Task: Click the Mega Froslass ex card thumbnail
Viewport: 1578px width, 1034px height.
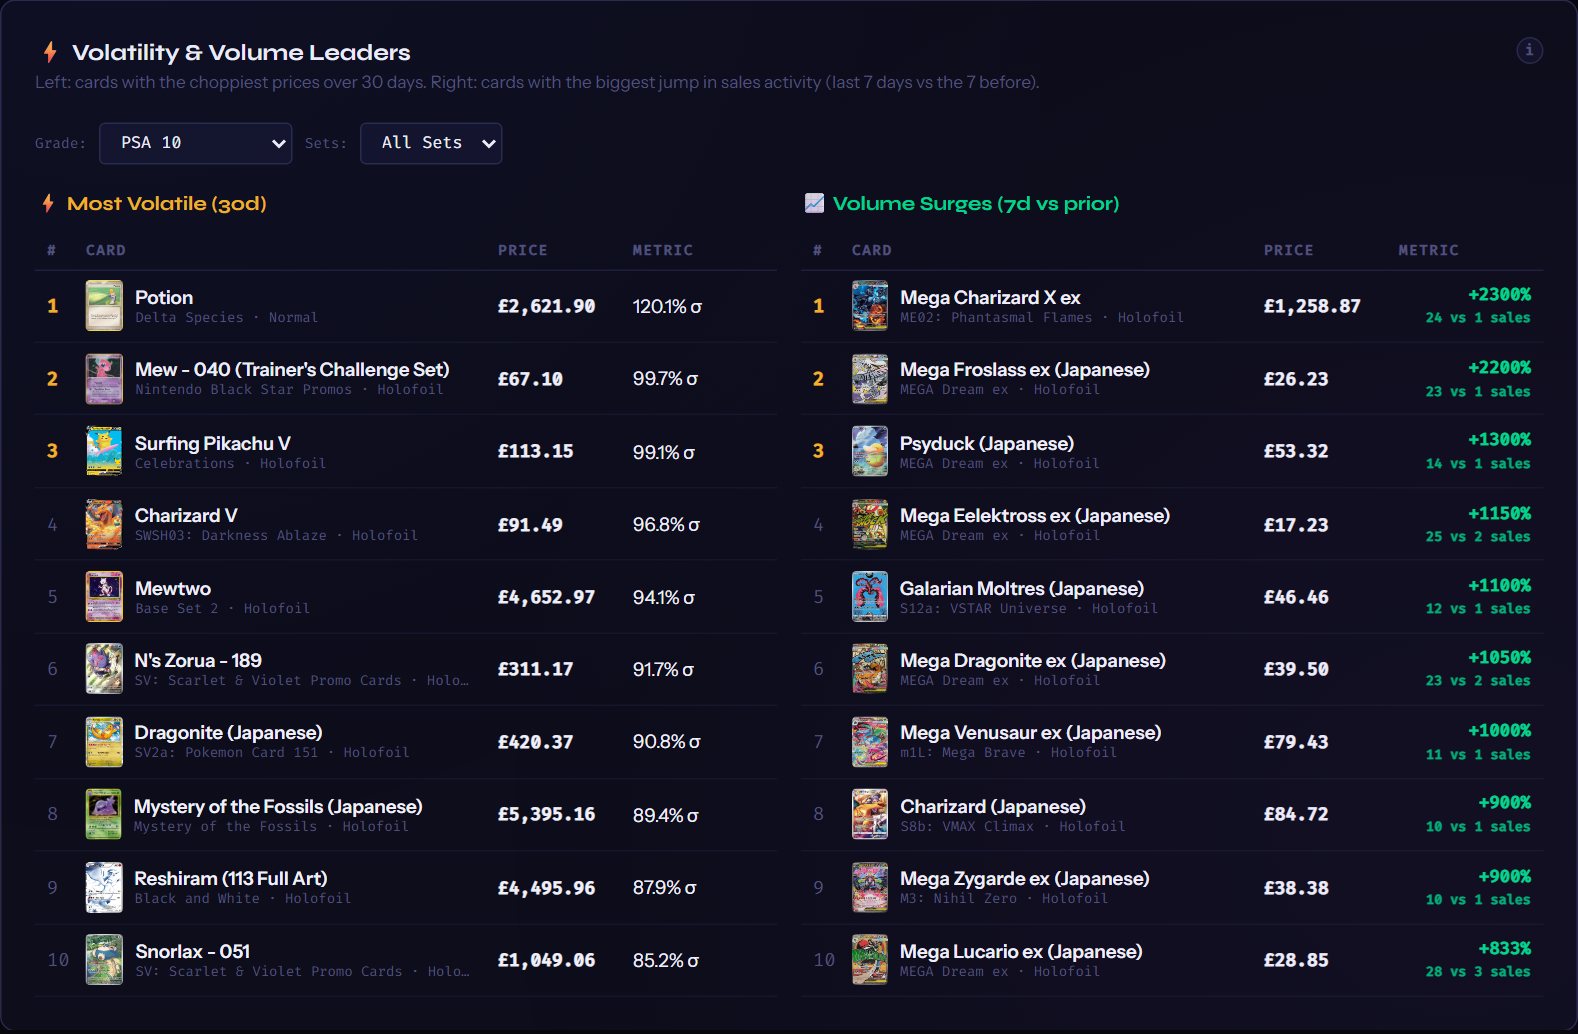Action: [870, 379]
